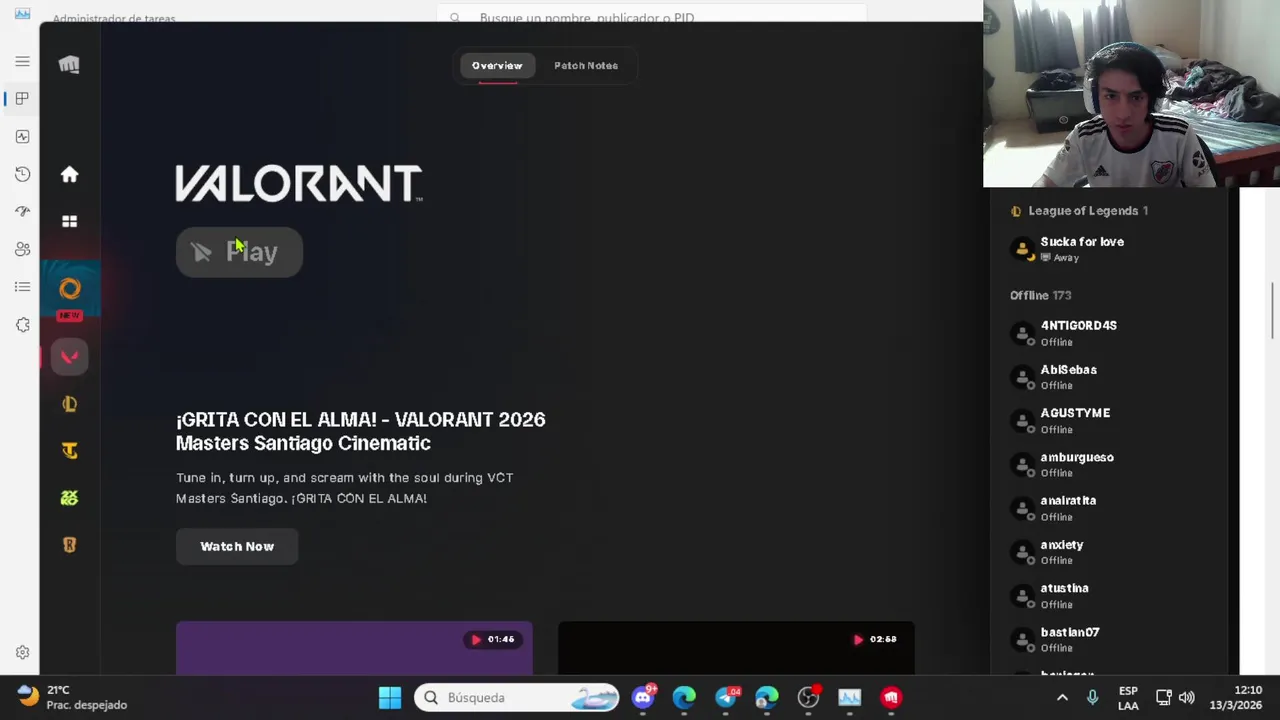Select offline friend bastian07
Image resolution: width=1280 pixels, height=720 pixels.
[1110, 639]
